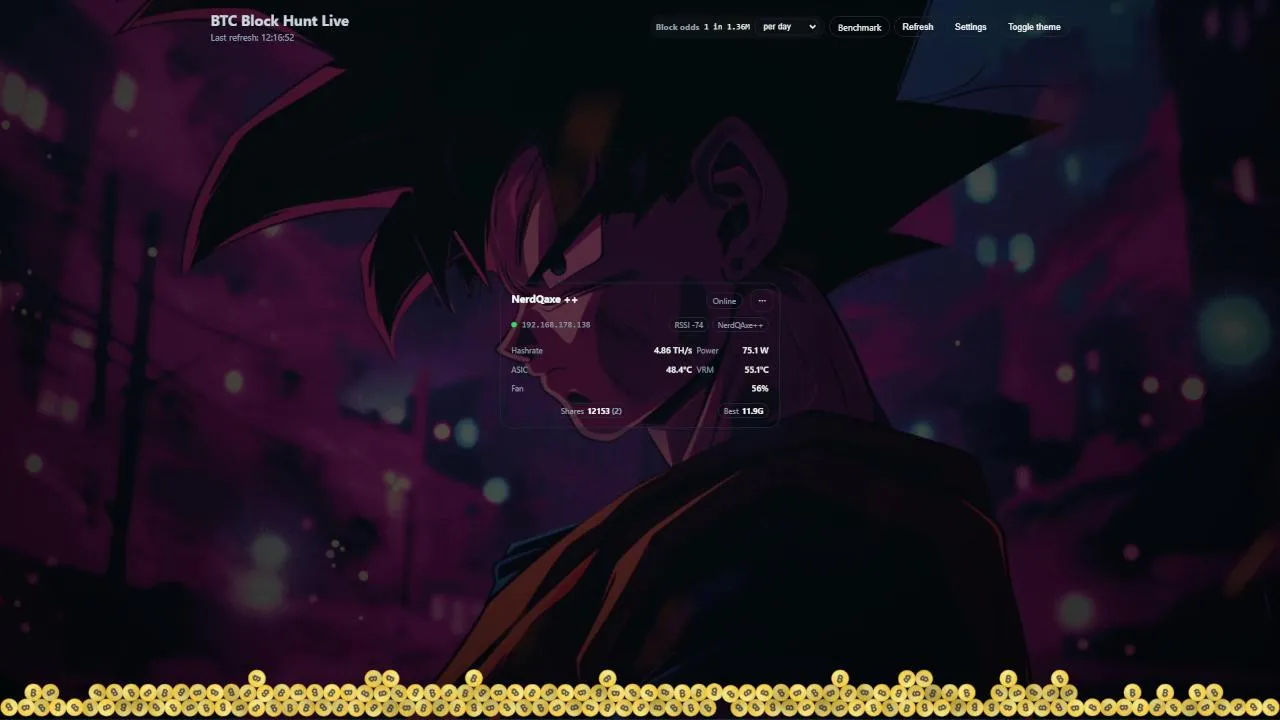Click the IP address 192.168.178.138

tap(556, 325)
